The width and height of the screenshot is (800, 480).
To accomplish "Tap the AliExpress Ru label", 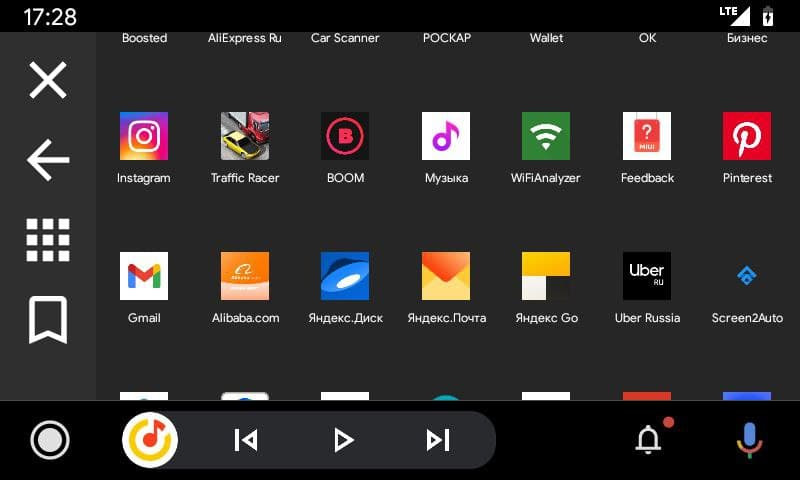I will 245,38.
